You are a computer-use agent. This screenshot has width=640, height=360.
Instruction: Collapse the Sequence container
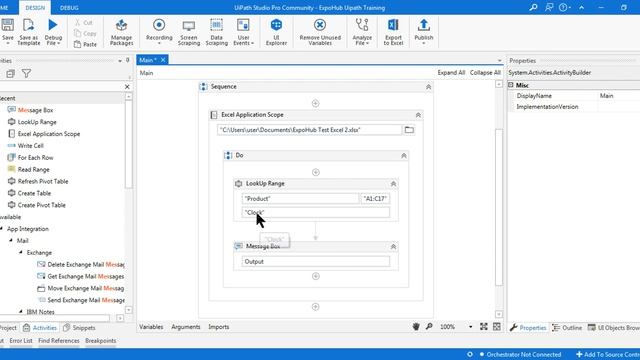[429, 87]
